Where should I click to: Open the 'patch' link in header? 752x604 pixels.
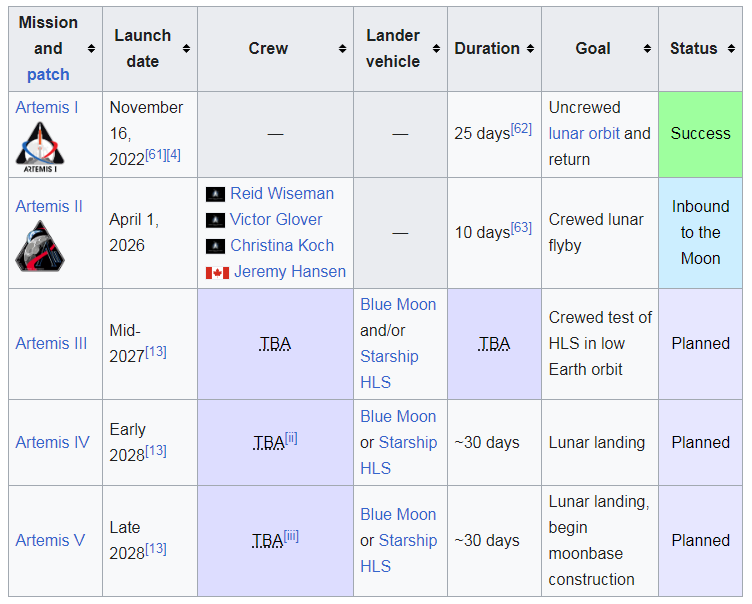pyautogui.click(x=48, y=75)
